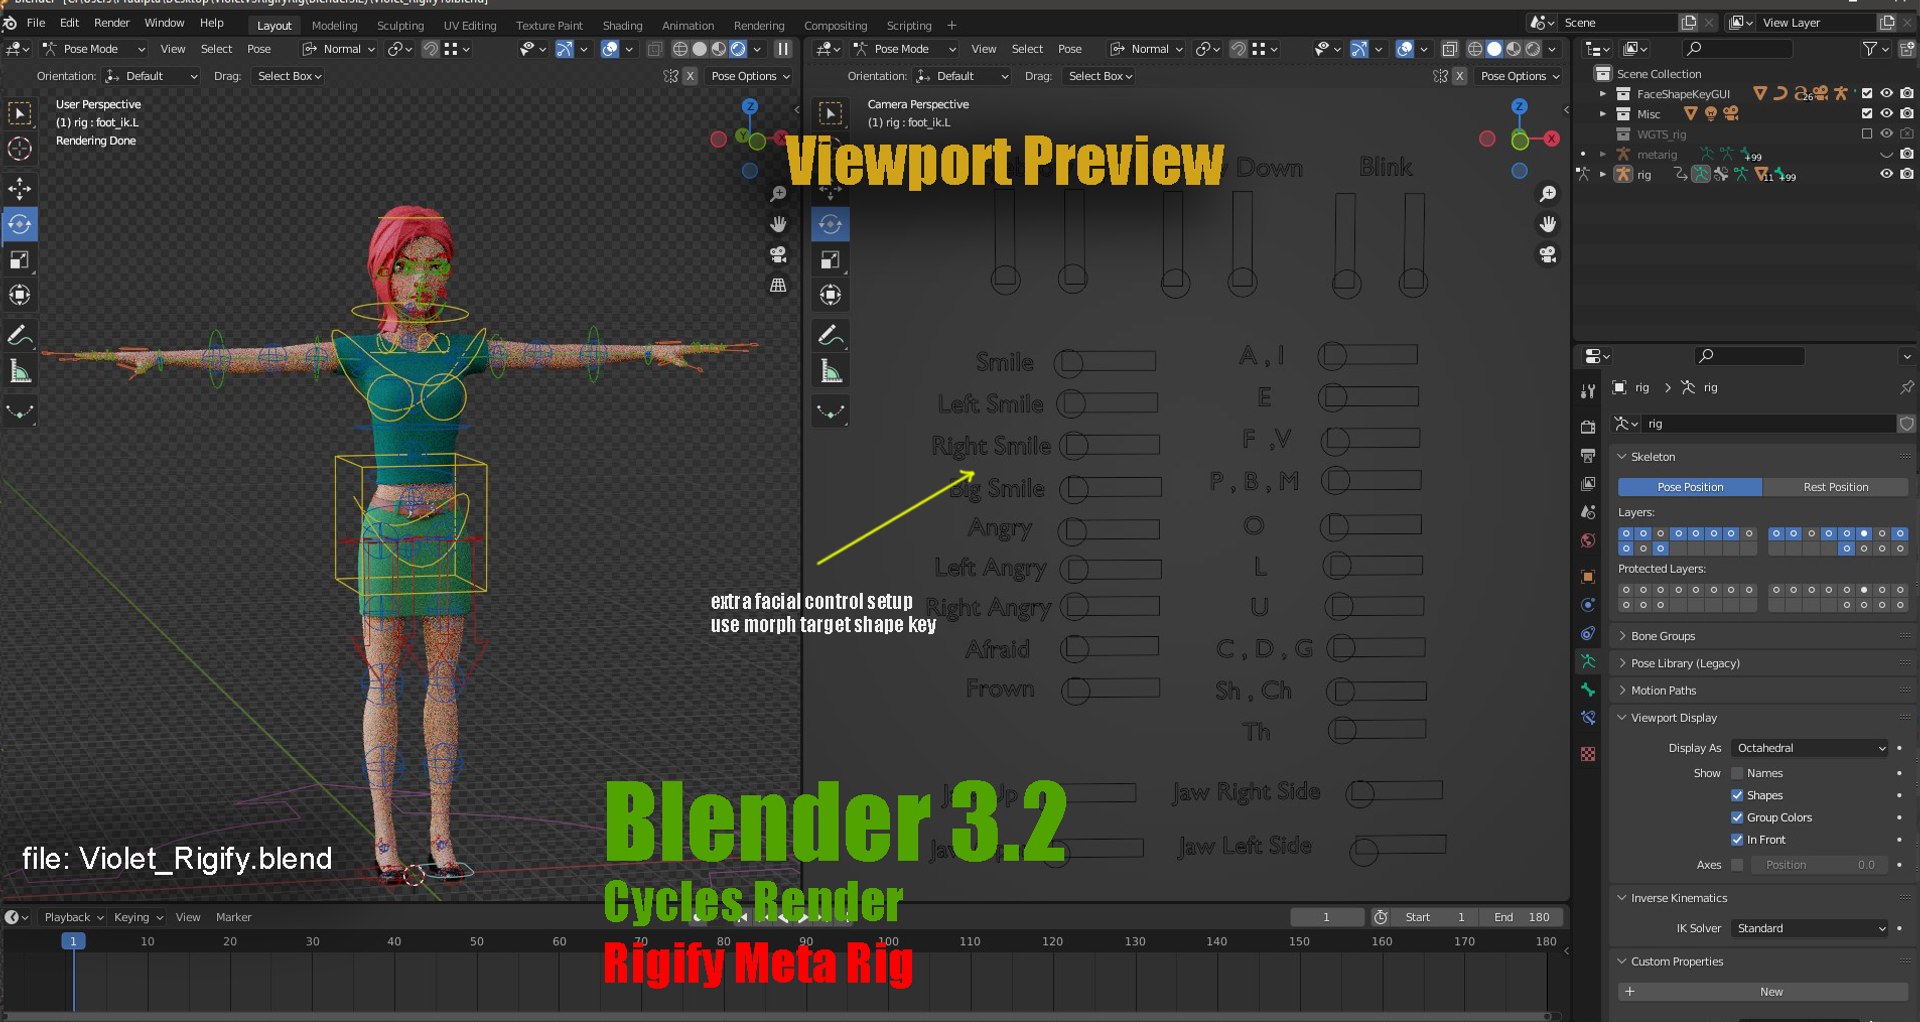Viewport: 1920px width, 1022px height.
Task: Add a New custom property
Action: (1763, 992)
